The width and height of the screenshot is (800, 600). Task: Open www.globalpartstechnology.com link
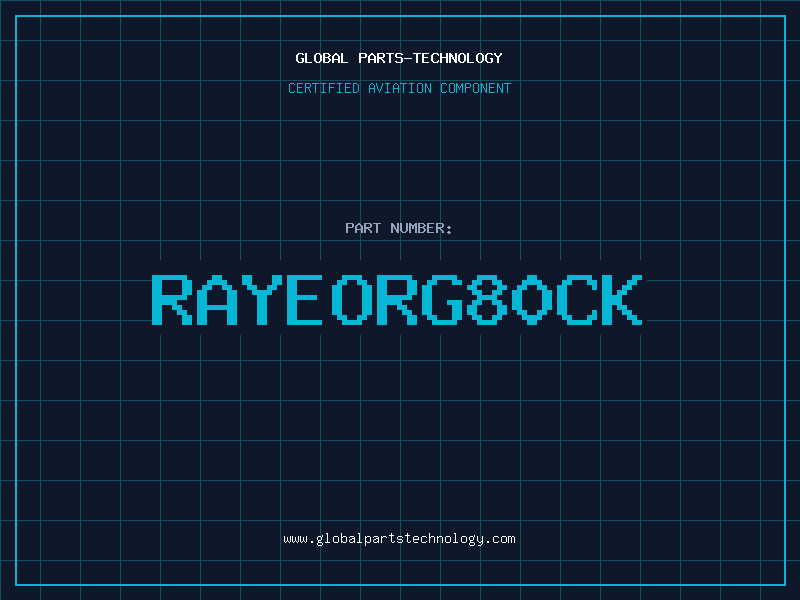(x=399, y=539)
